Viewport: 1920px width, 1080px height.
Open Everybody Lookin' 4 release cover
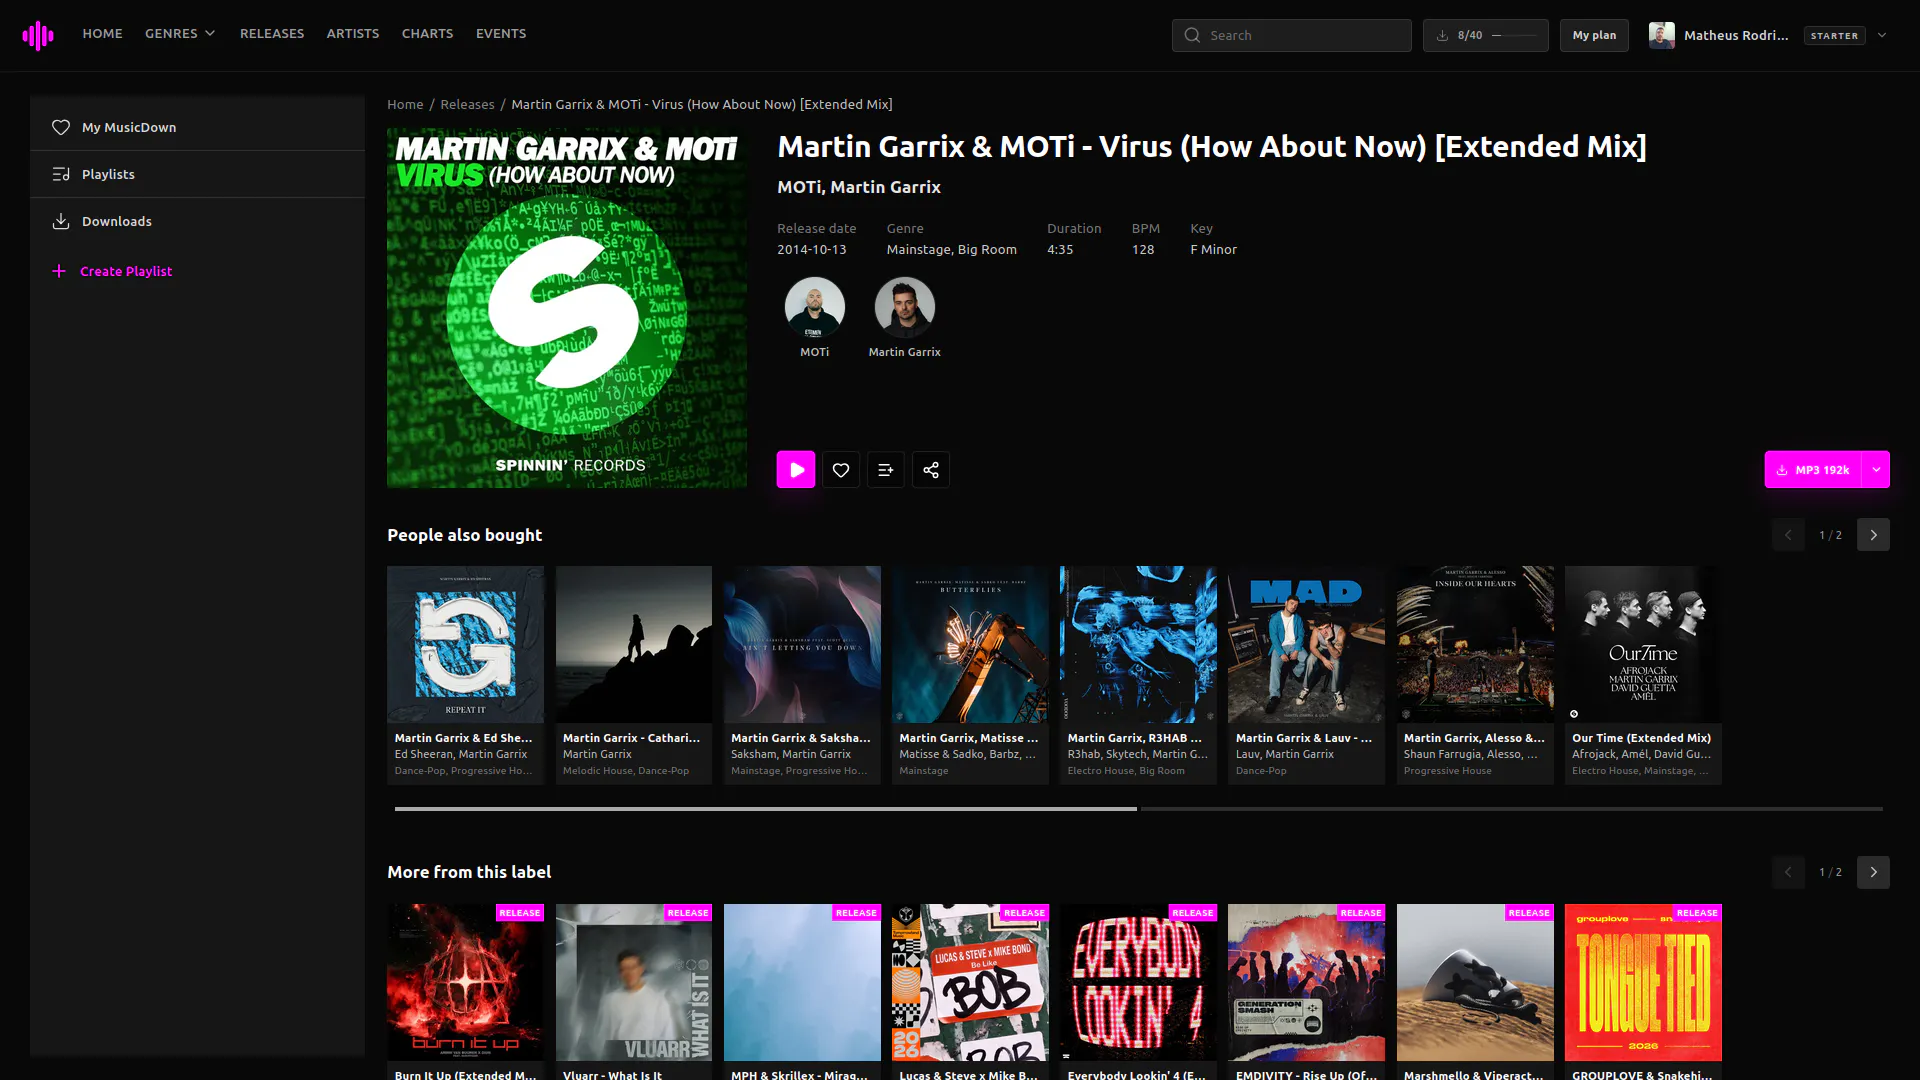coord(1138,983)
